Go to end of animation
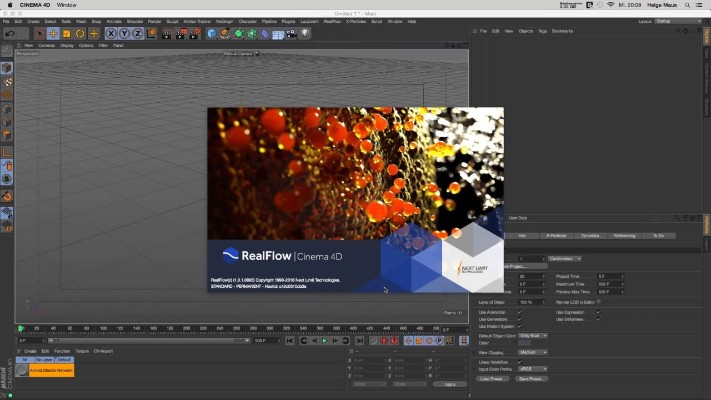This screenshot has height=400, width=711. (x=359, y=341)
